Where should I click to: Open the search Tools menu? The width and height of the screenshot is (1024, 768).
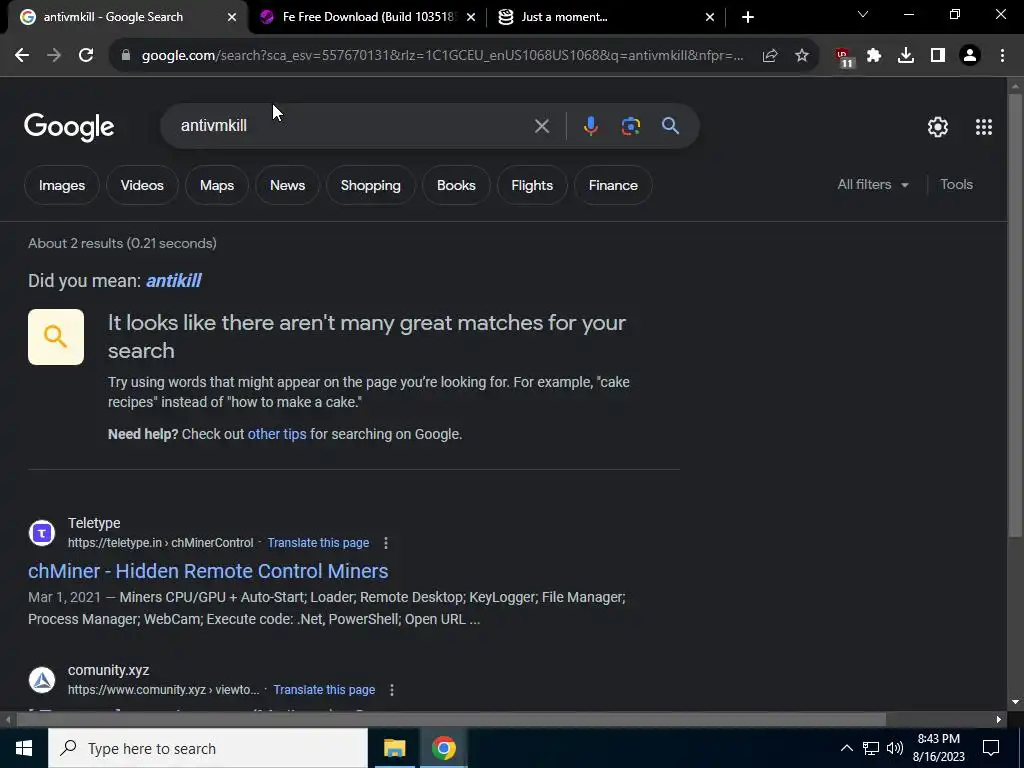[956, 185]
